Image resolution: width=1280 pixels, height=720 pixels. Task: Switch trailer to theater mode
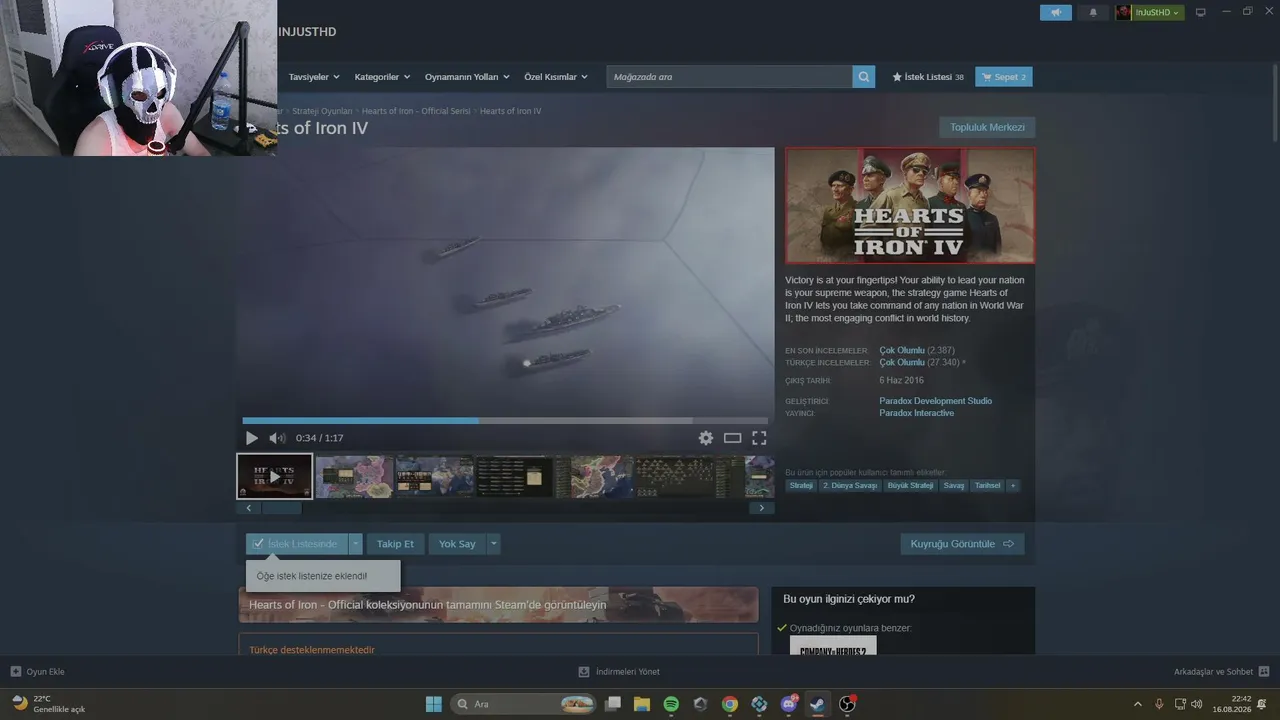pos(732,438)
